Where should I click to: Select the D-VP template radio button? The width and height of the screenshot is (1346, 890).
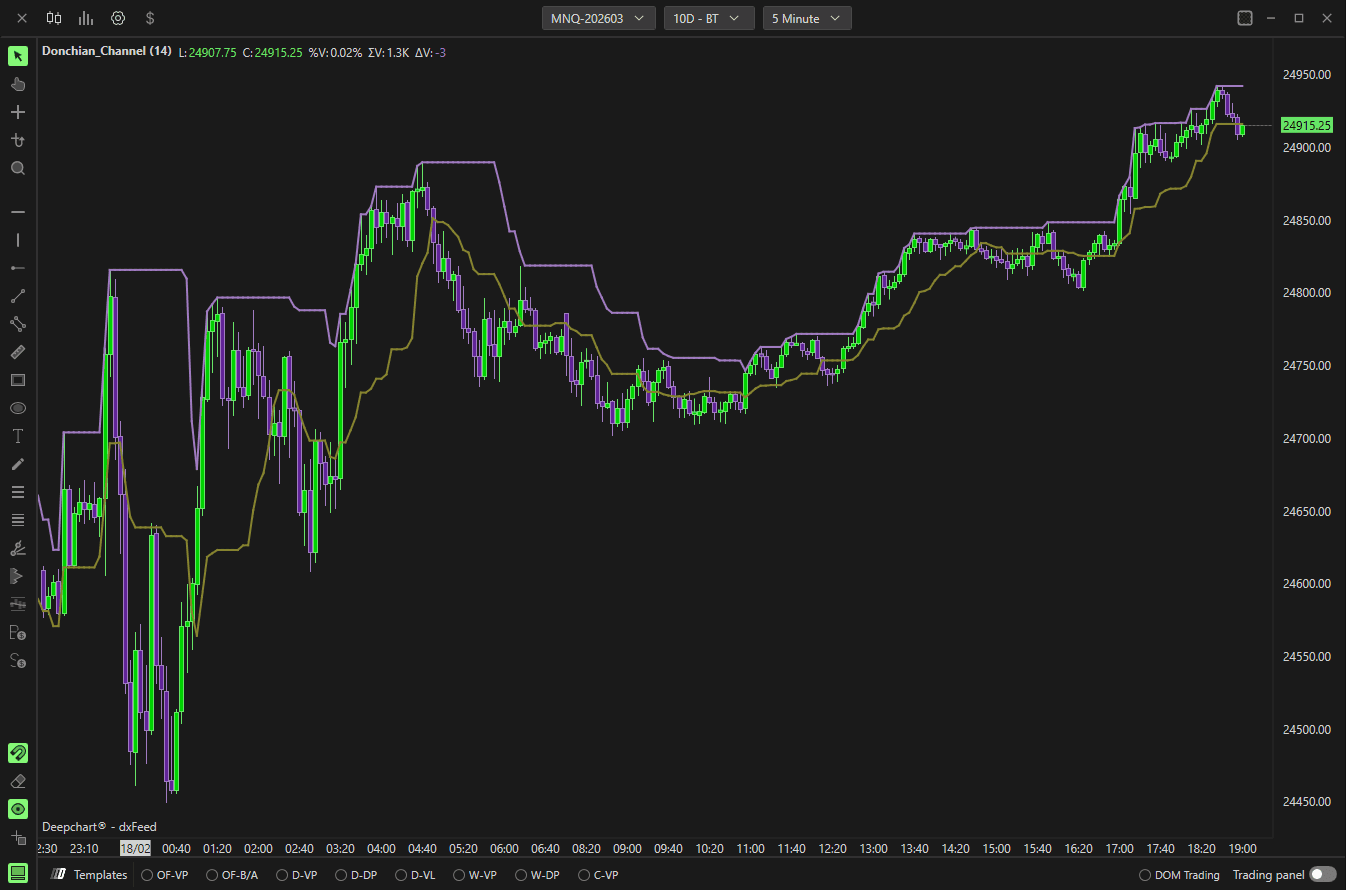click(x=298, y=875)
